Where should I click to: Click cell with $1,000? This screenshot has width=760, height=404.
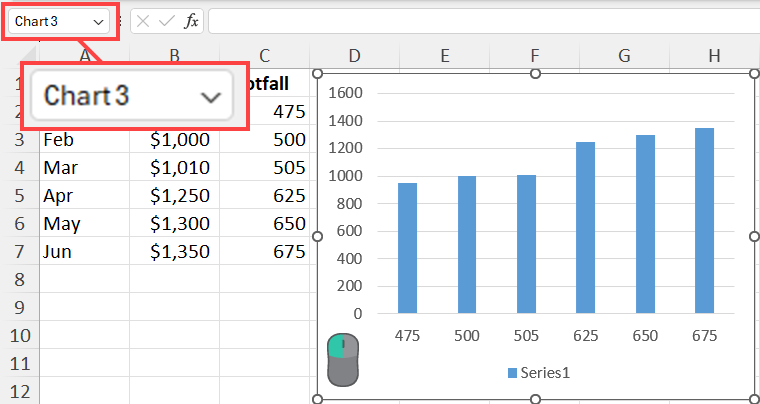click(174, 140)
